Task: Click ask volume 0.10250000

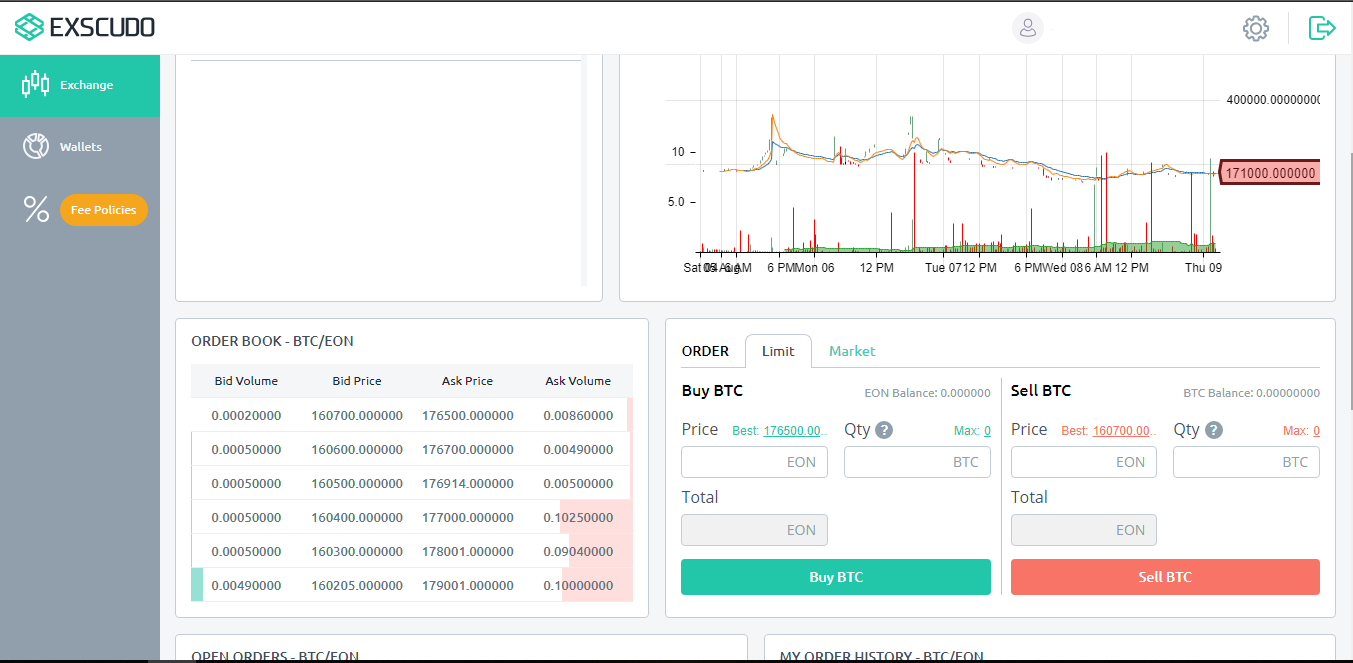Action: click(578, 517)
